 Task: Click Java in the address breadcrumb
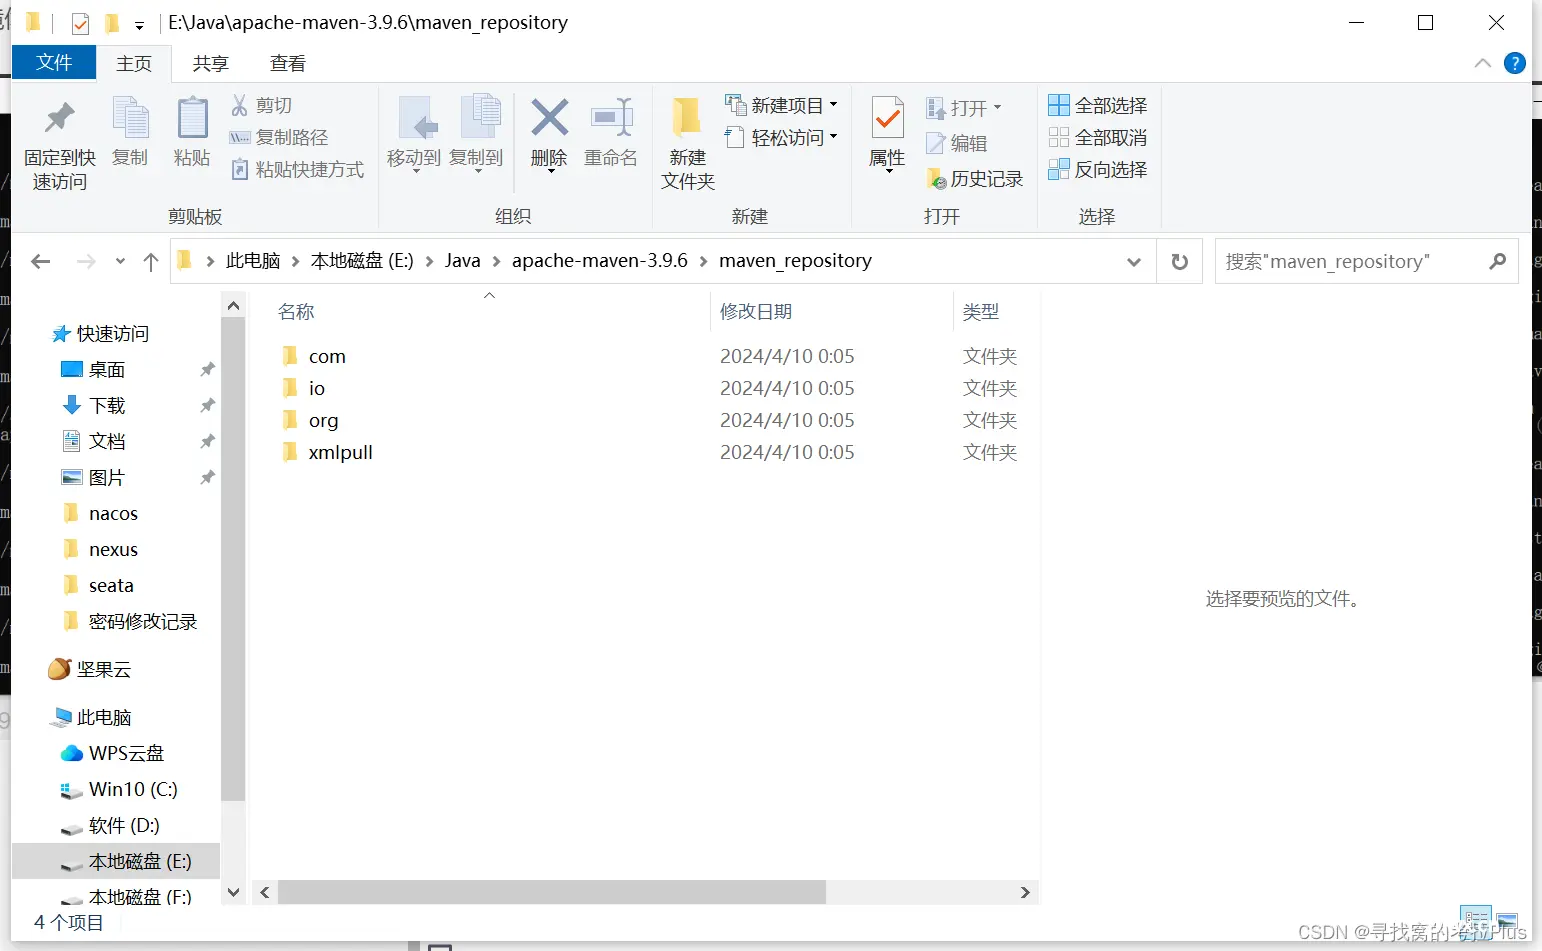pos(462,261)
